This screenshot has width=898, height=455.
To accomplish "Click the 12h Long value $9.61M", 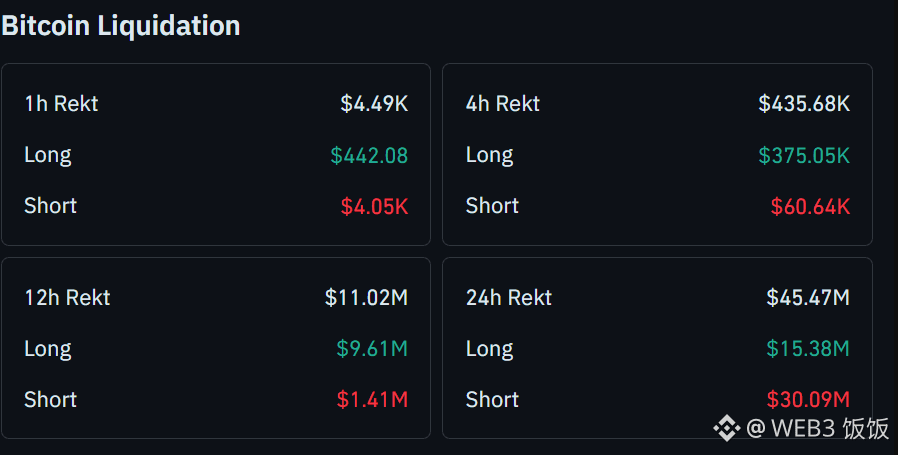I will point(372,348).
